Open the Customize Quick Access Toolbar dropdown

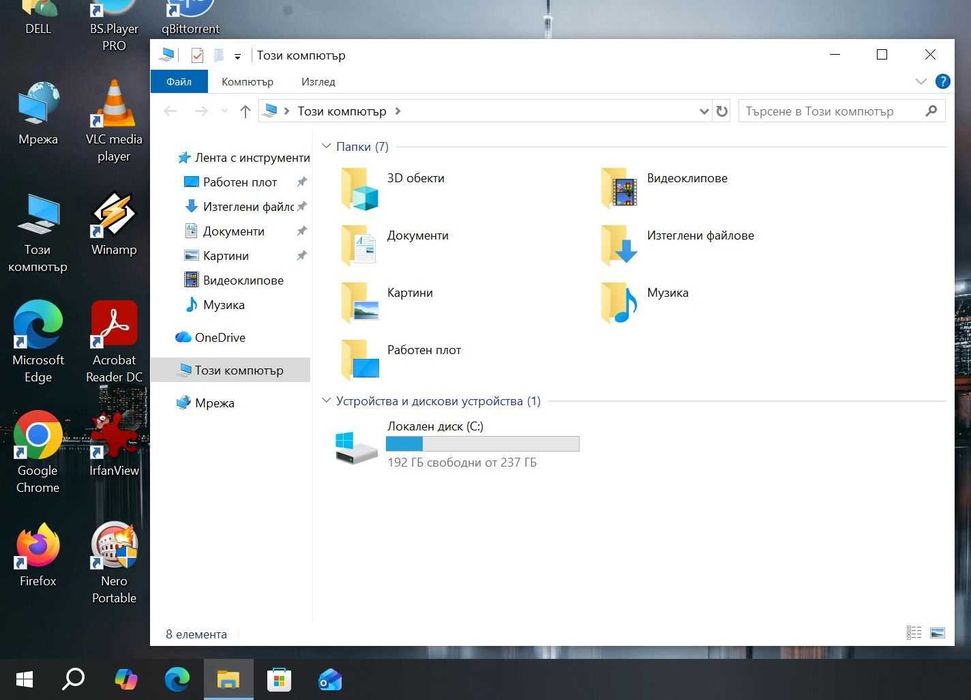237,56
